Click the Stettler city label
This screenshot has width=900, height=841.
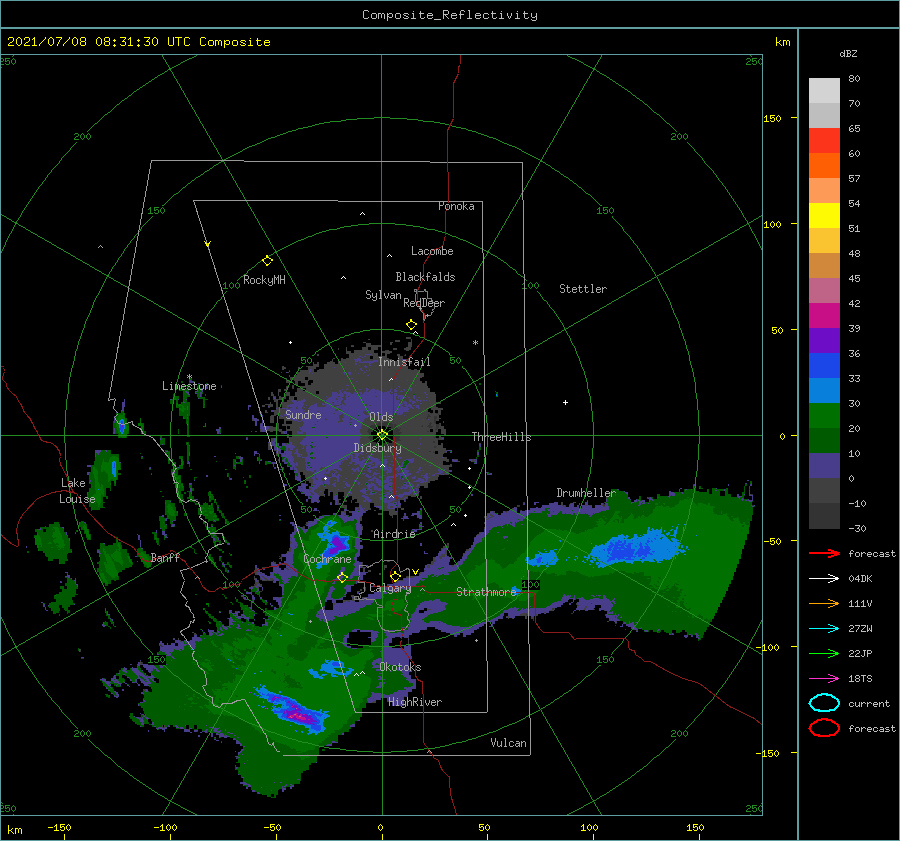583,289
